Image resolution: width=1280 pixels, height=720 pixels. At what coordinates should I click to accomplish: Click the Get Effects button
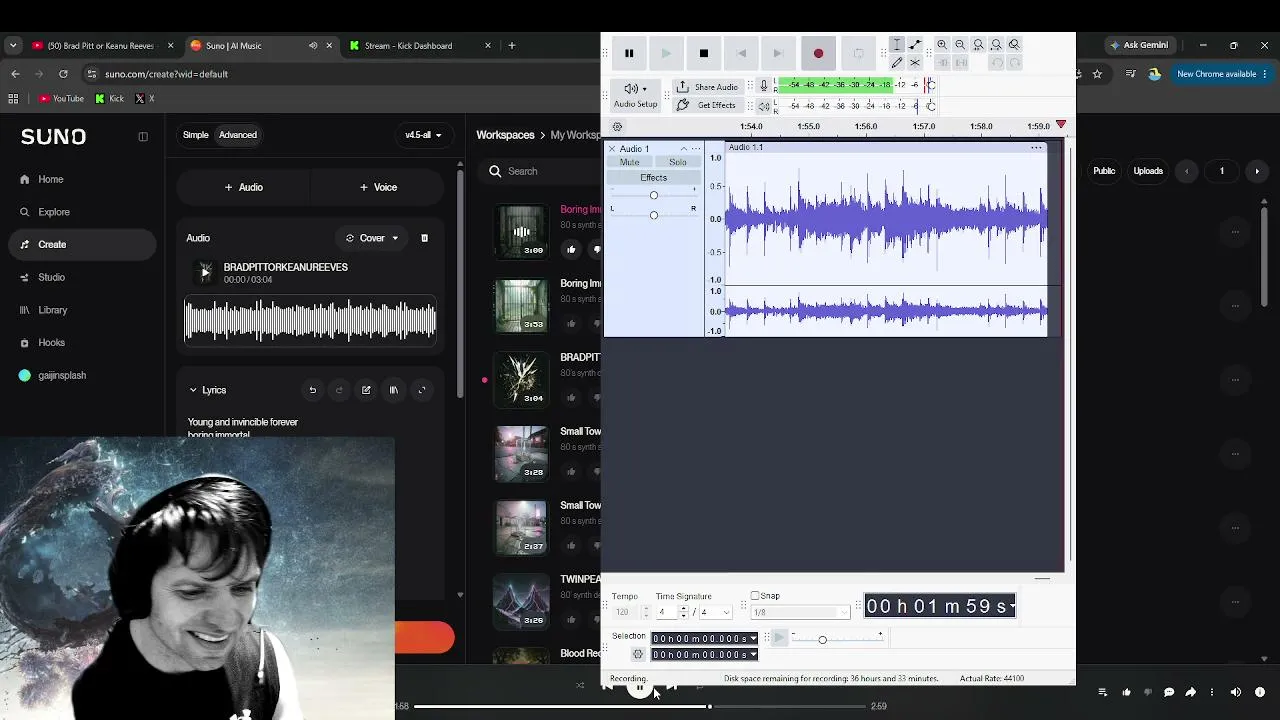tap(707, 105)
